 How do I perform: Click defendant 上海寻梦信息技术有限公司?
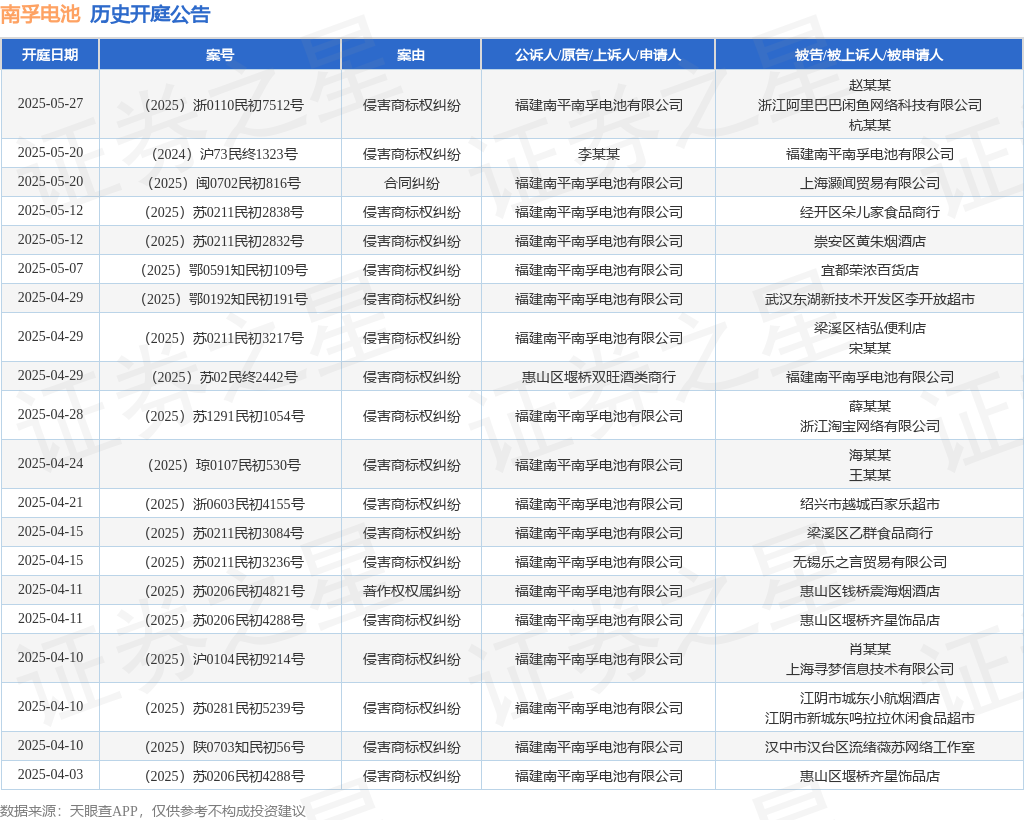tap(869, 669)
